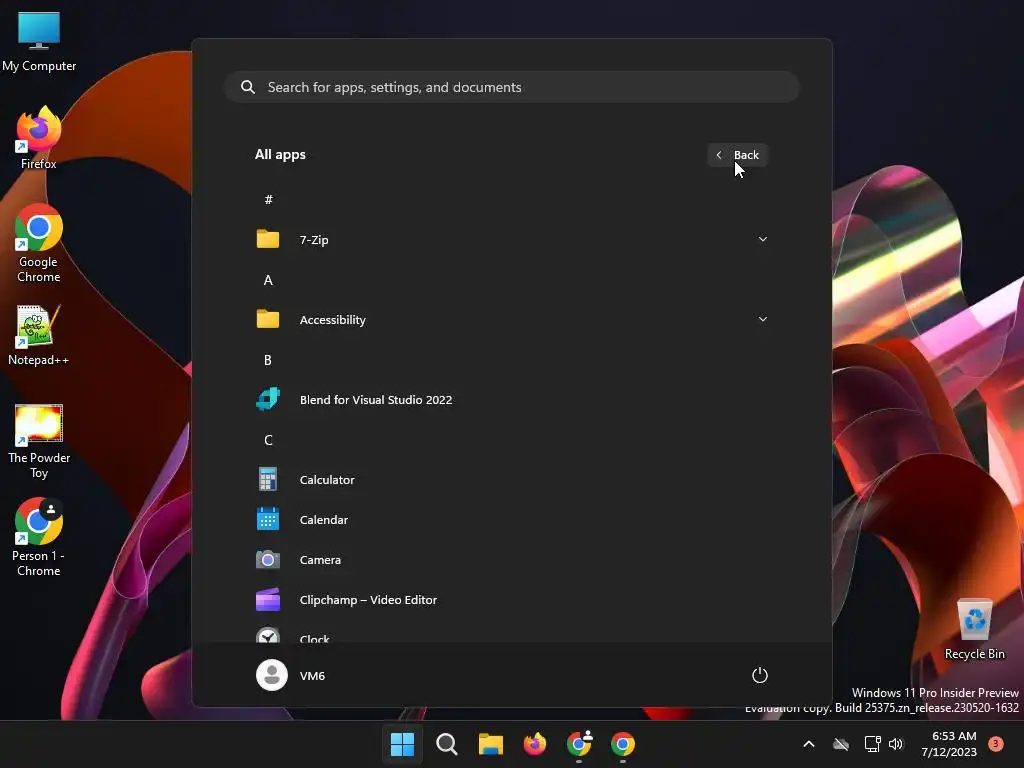This screenshot has height=768, width=1024.
Task: Select Firefox desktop shortcut
Action: 39,138
